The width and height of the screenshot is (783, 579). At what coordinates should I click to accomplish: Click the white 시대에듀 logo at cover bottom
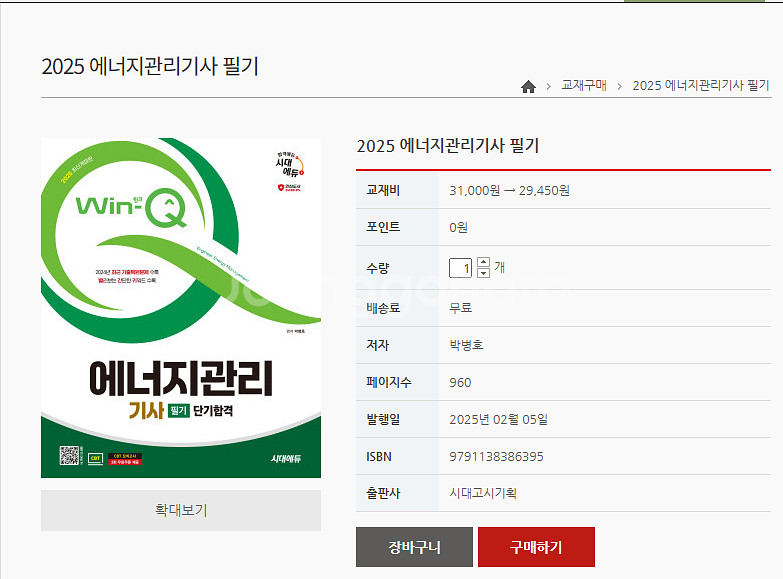(287, 459)
